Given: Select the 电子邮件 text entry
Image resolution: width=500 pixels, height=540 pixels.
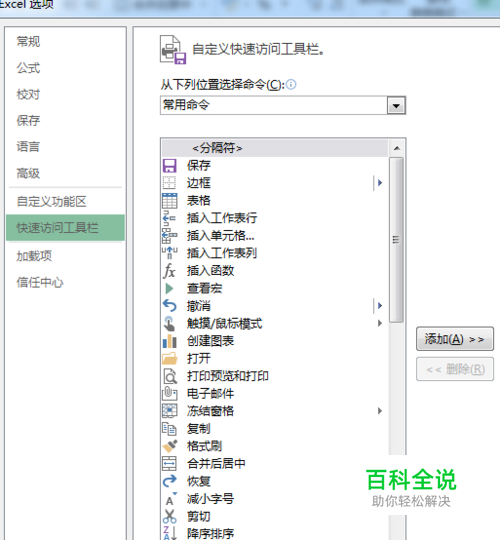Looking at the screenshot, I should click(x=210, y=393).
